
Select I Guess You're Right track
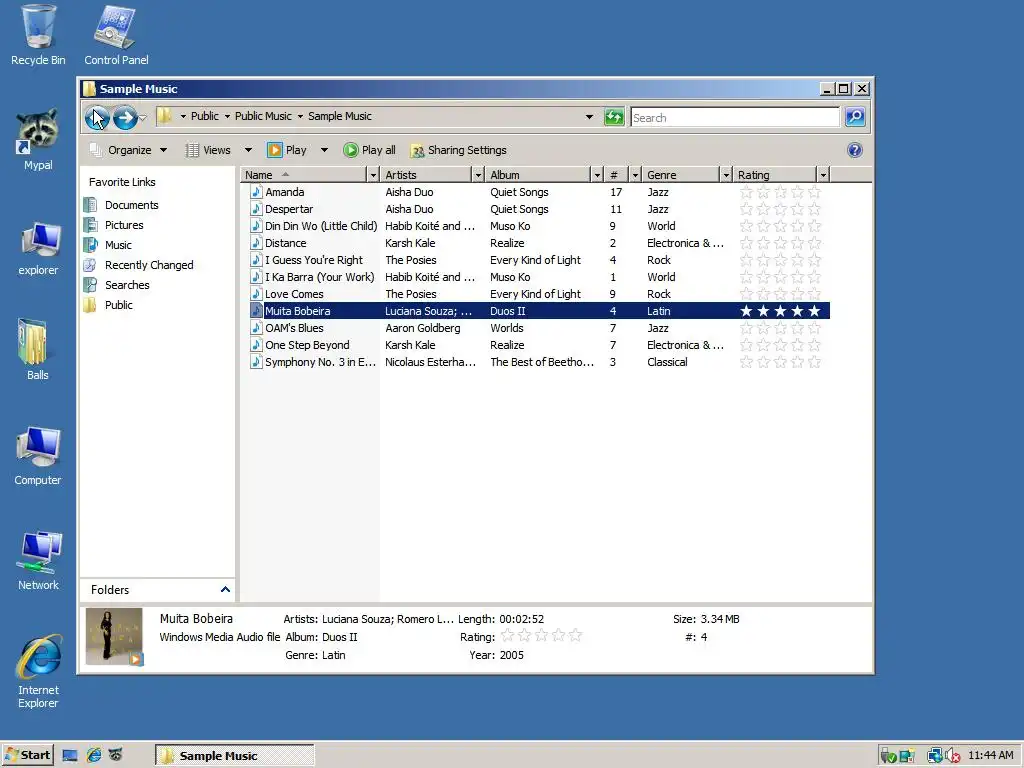point(313,260)
